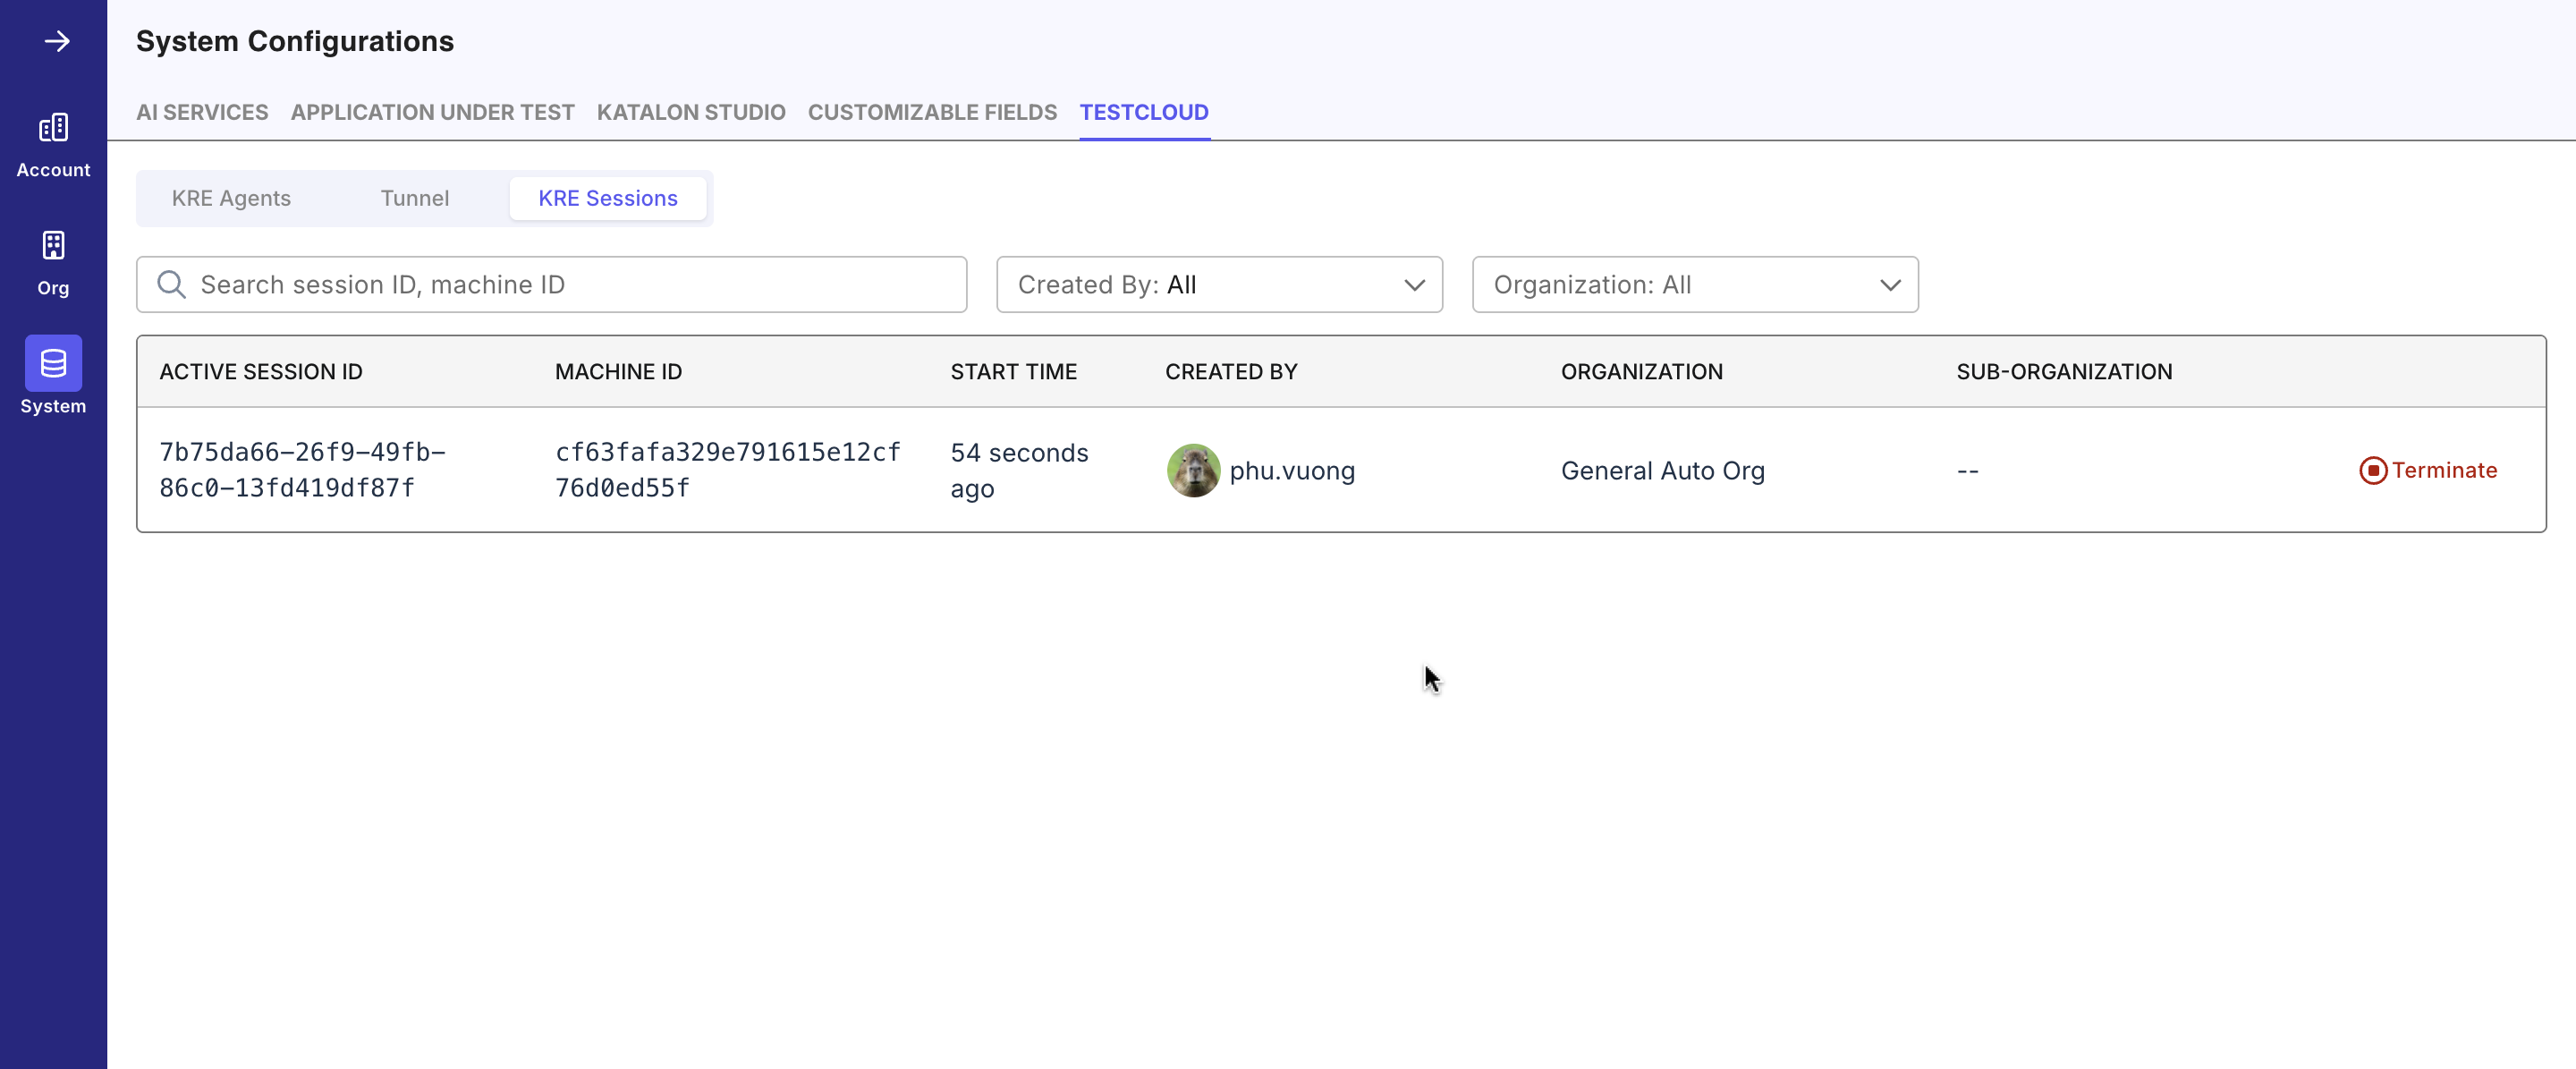Select KRE Sessions subtab
This screenshot has height=1069, width=2576.
point(608,198)
